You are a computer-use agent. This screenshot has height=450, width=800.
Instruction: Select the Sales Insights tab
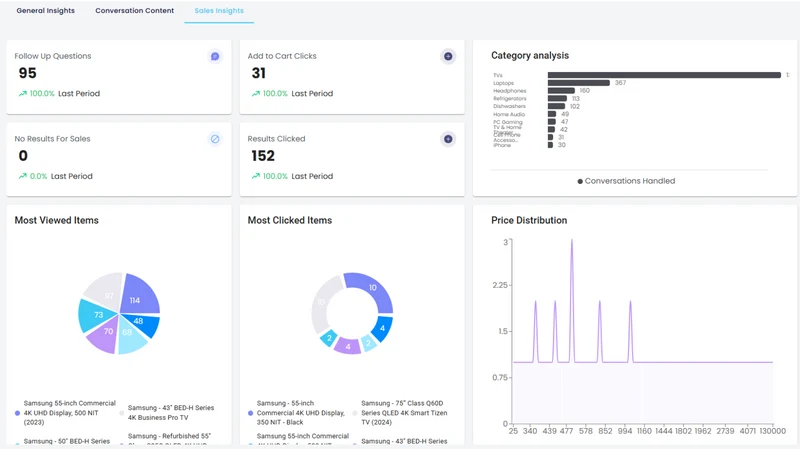(x=219, y=11)
